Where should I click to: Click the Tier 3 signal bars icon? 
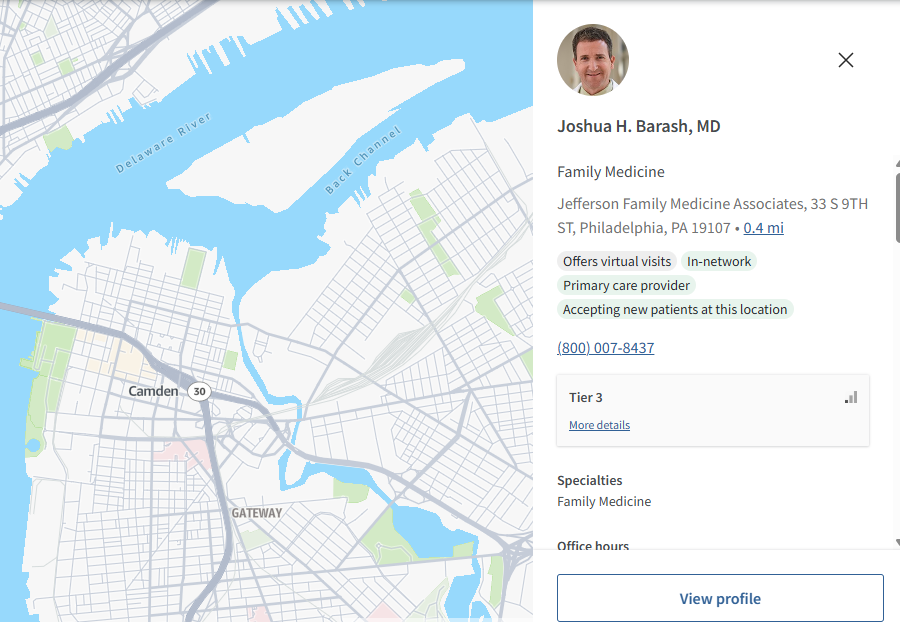coord(851,397)
